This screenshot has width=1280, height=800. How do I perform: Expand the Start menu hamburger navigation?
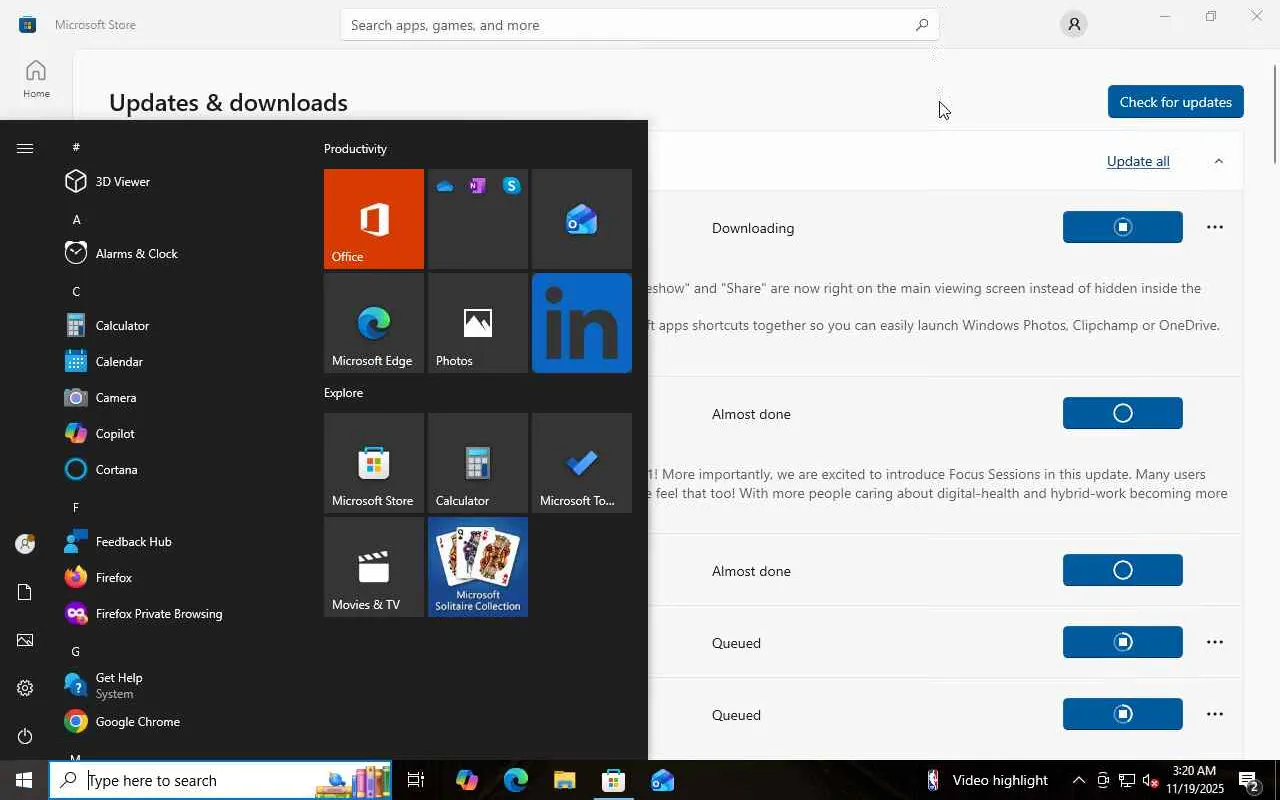(25, 149)
